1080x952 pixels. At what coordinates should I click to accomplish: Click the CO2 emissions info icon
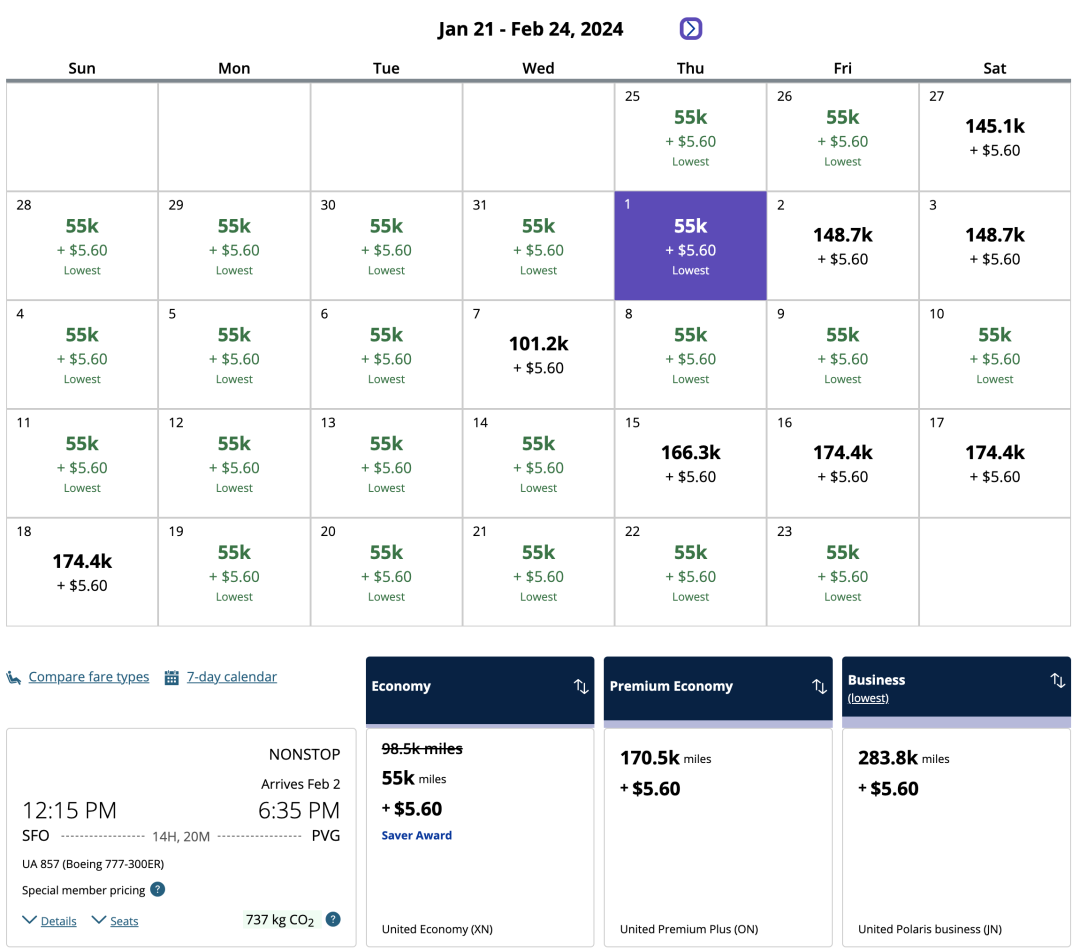[x=333, y=919]
